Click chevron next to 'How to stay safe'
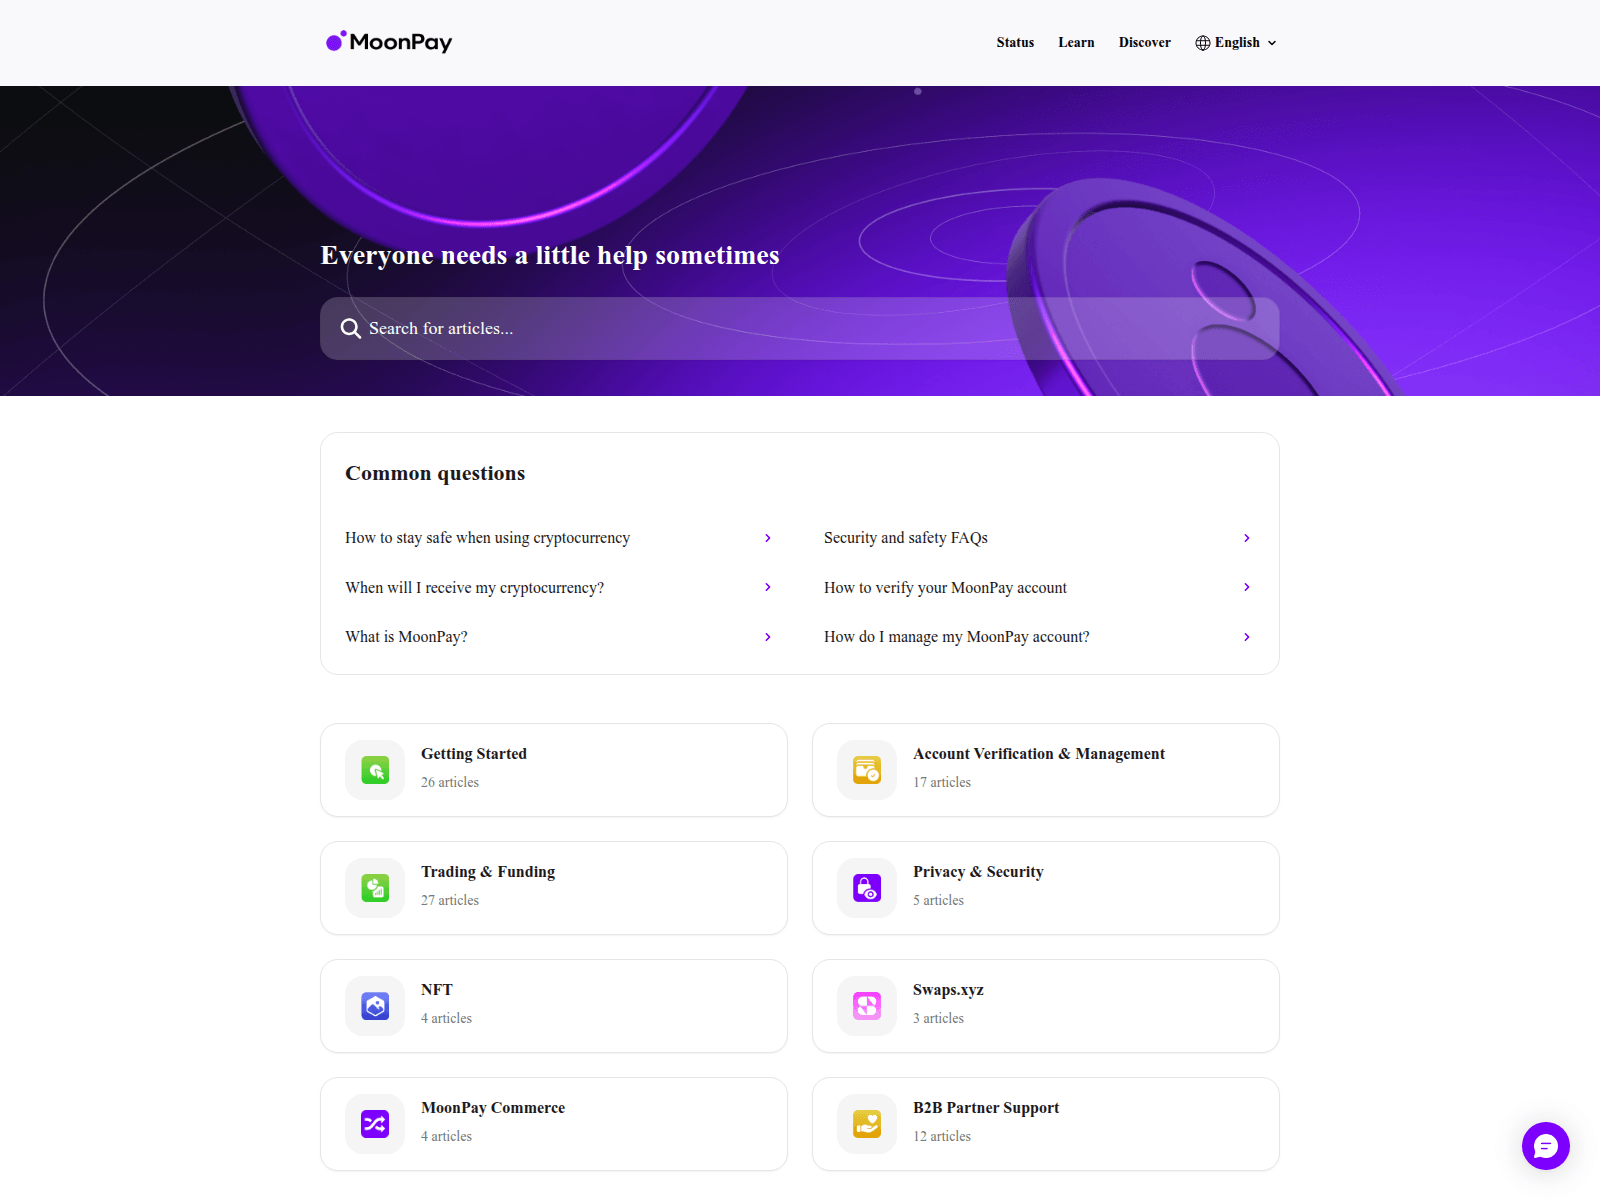 click(x=768, y=538)
